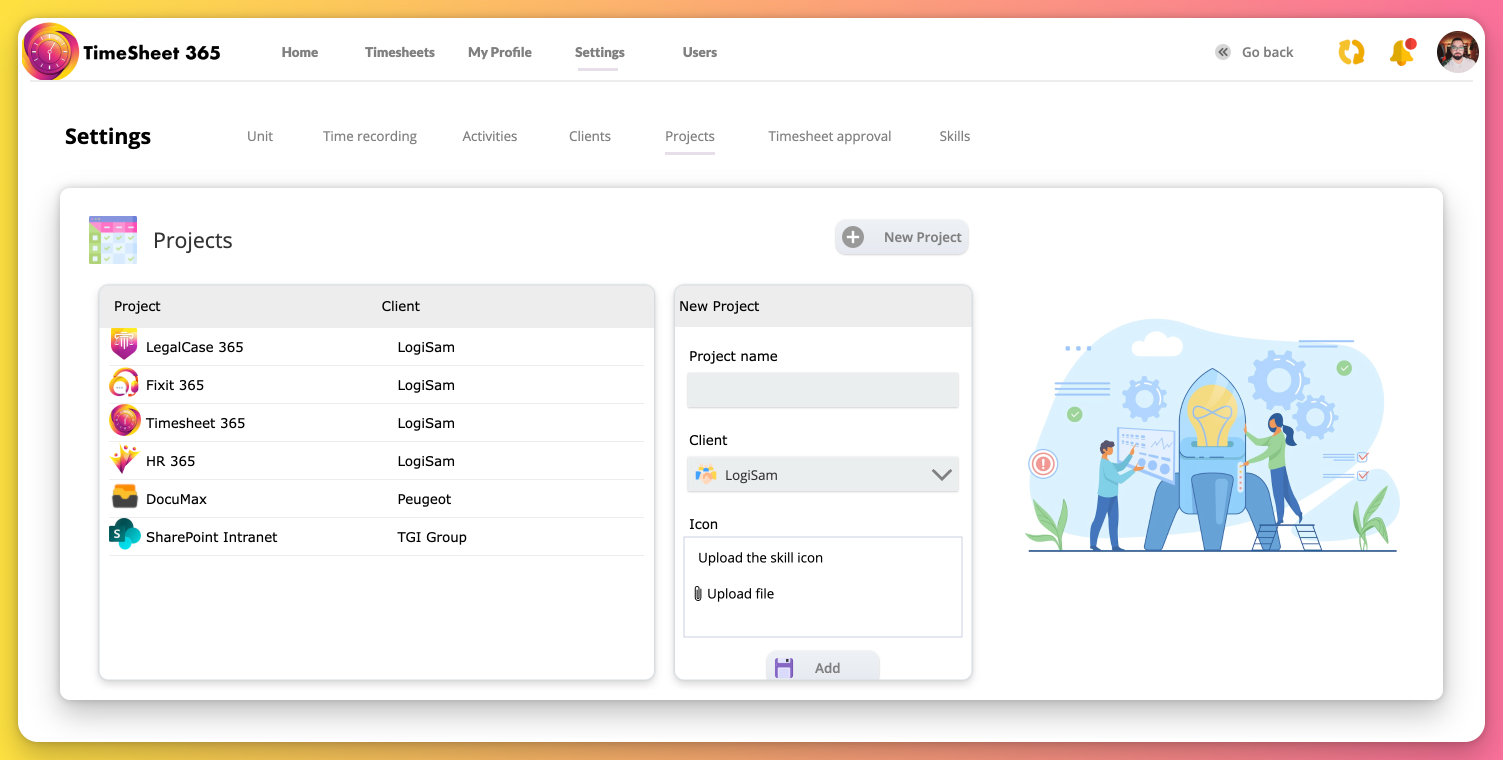This screenshot has height=761, width=1504.
Task: Click the plus icon on New Project
Action: click(x=853, y=237)
